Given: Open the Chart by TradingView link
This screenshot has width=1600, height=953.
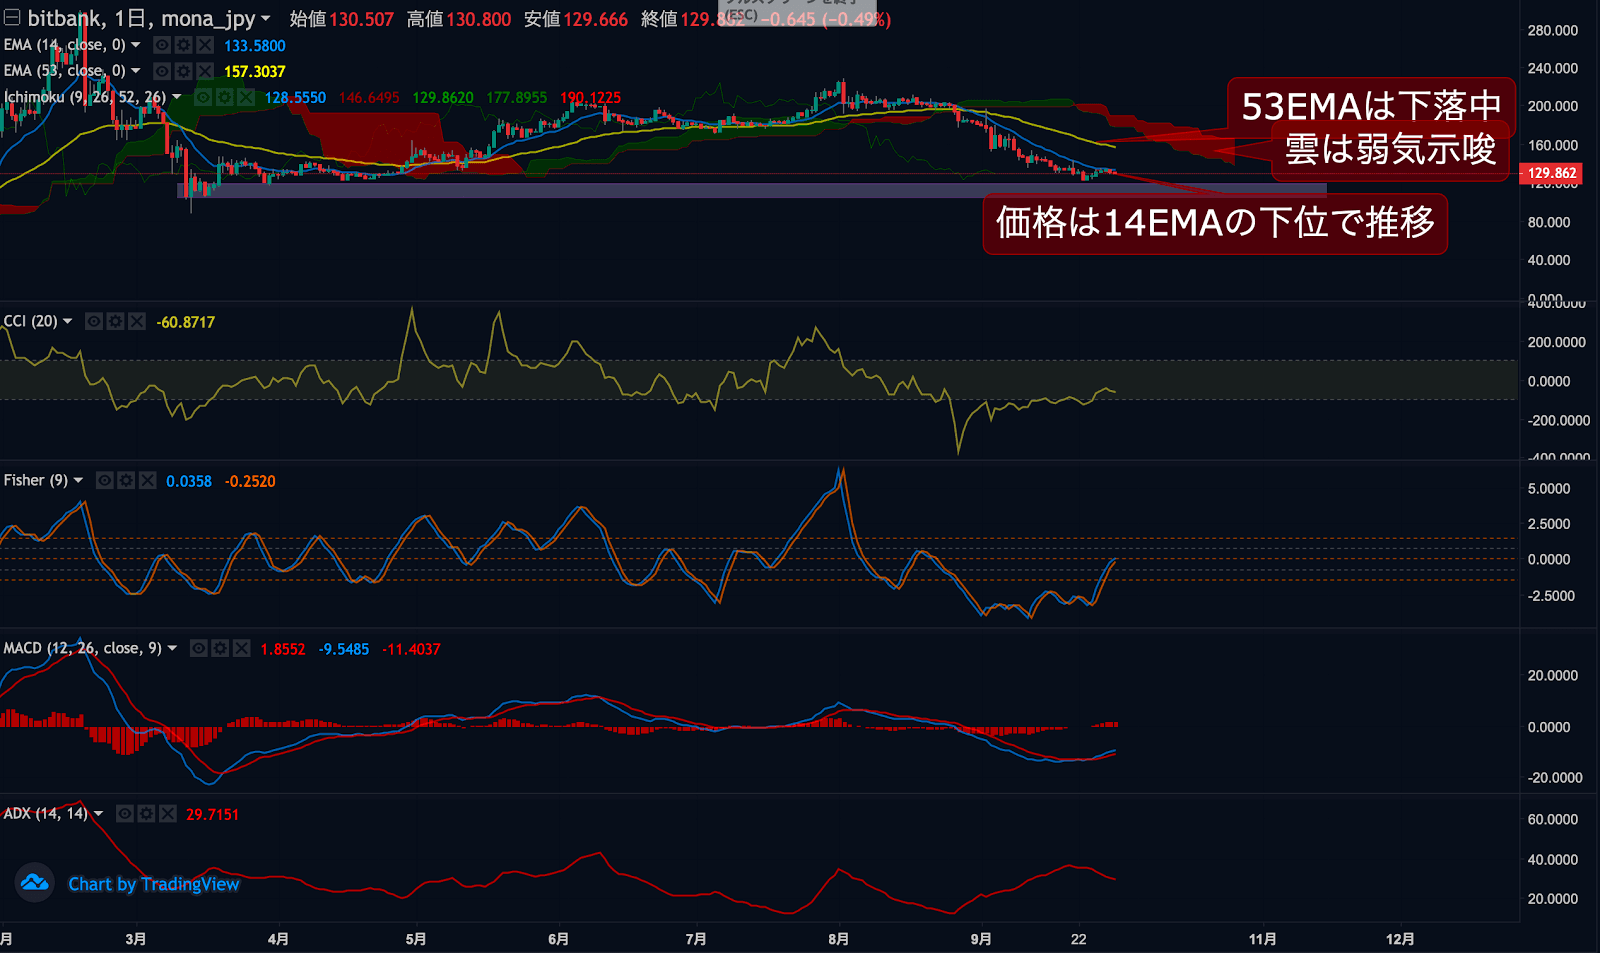Looking at the screenshot, I should (x=154, y=884).
